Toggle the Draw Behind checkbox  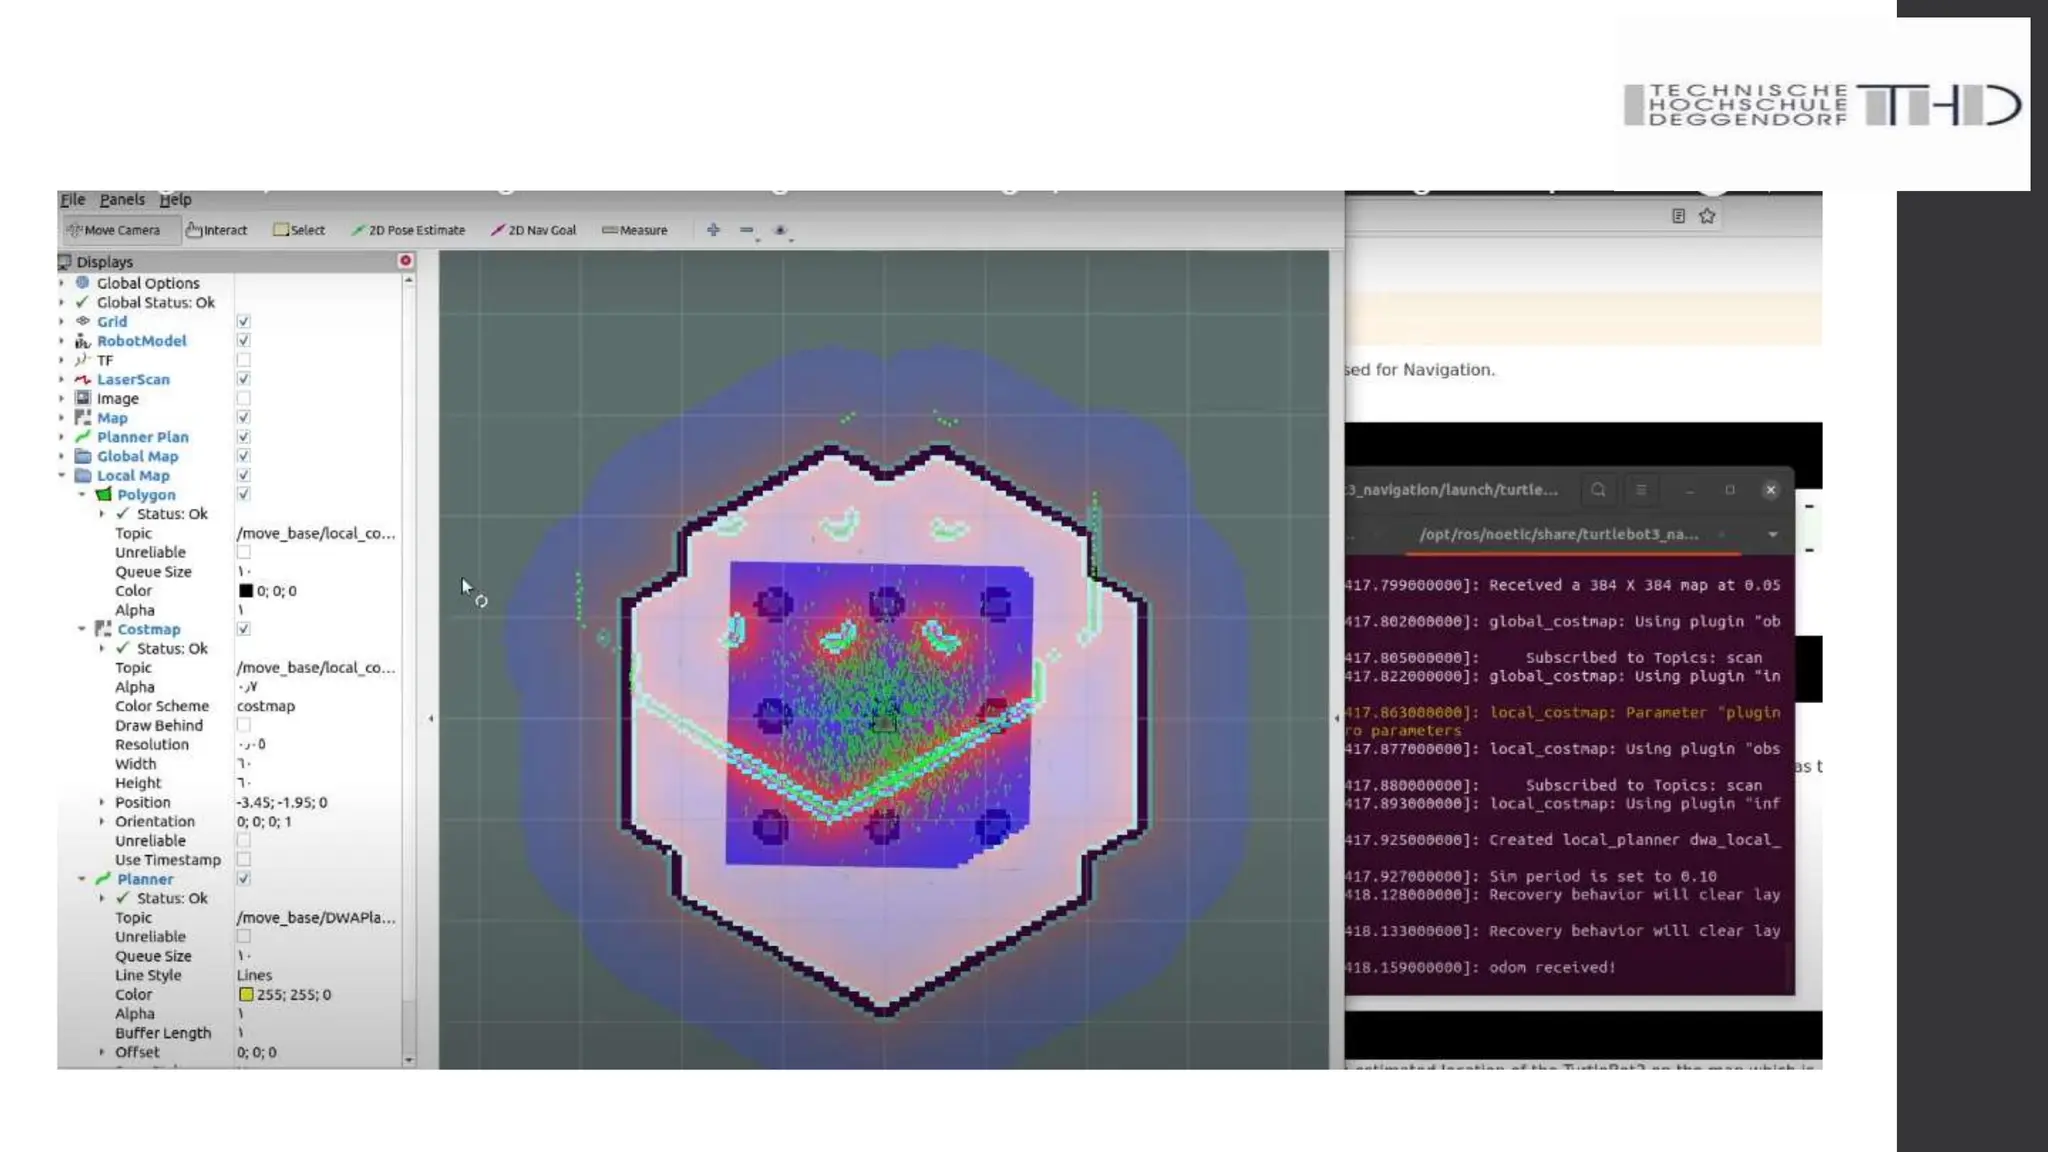[243, 725]
